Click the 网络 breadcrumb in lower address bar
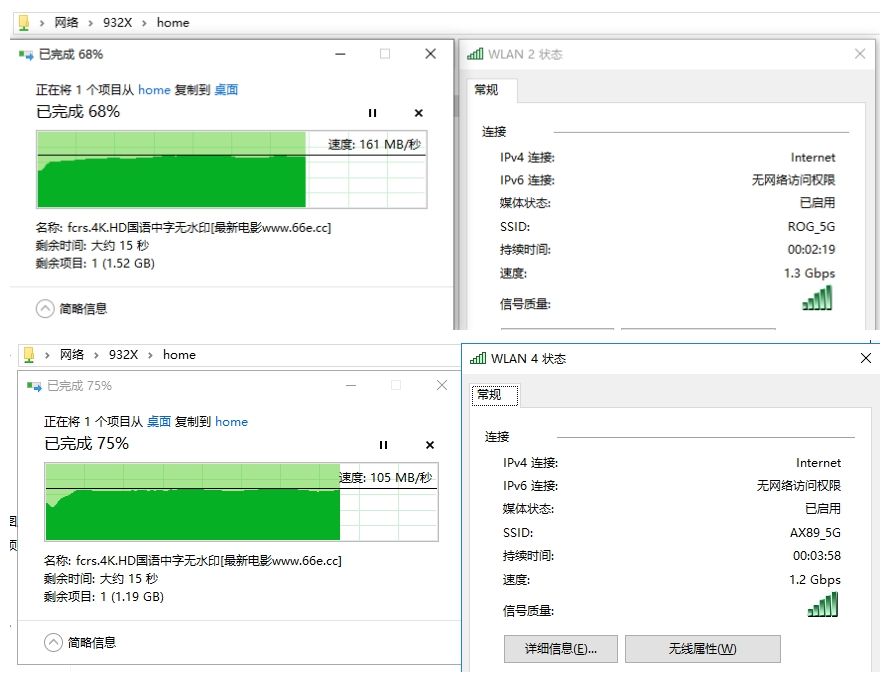Viewport: 890px width, 682px height. tap(72, 355)
